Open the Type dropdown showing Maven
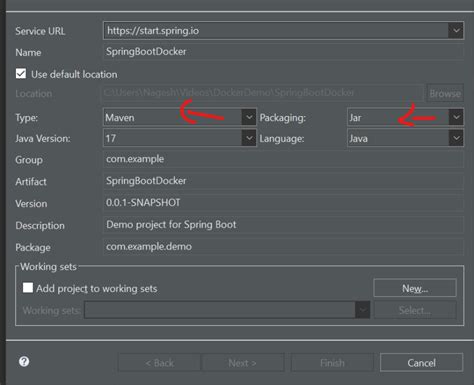Screen dimensions: 474x385 [180, 117]
